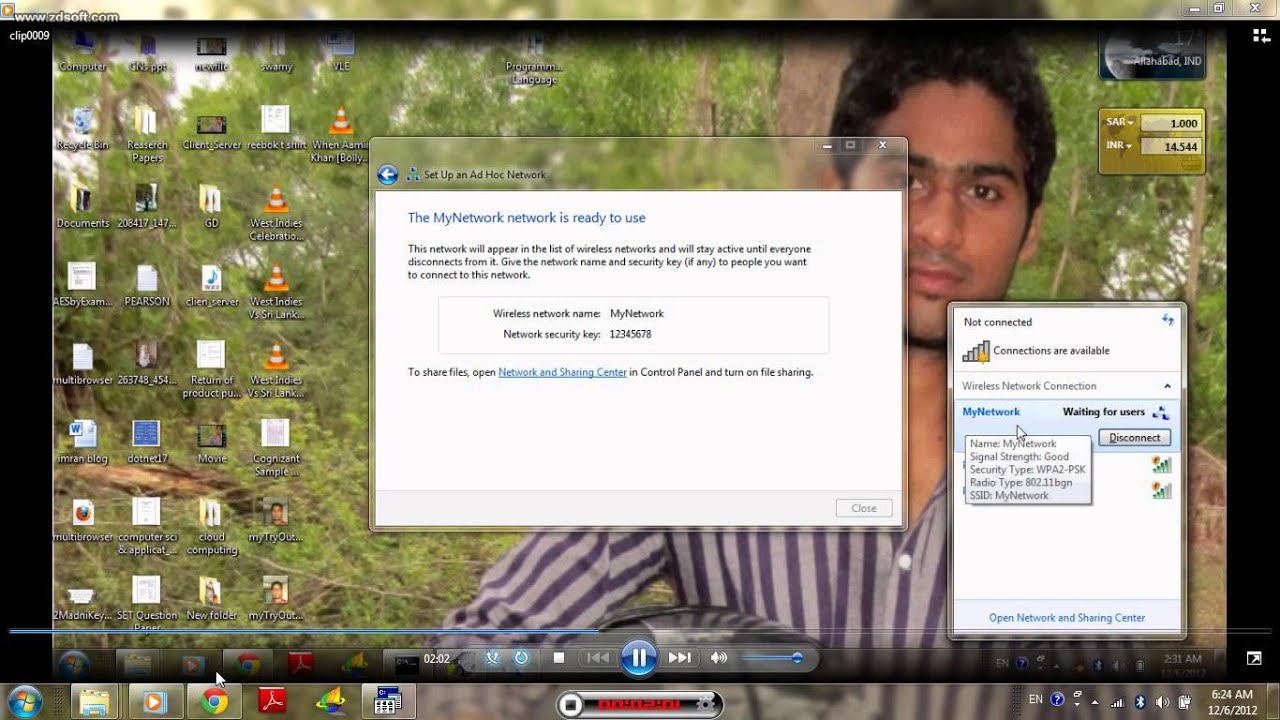Exit full-screen mode via the bottom-right arrow icon
Image resolution: width=1280 pixels, height=720 pixels.
pos(1254,658)
